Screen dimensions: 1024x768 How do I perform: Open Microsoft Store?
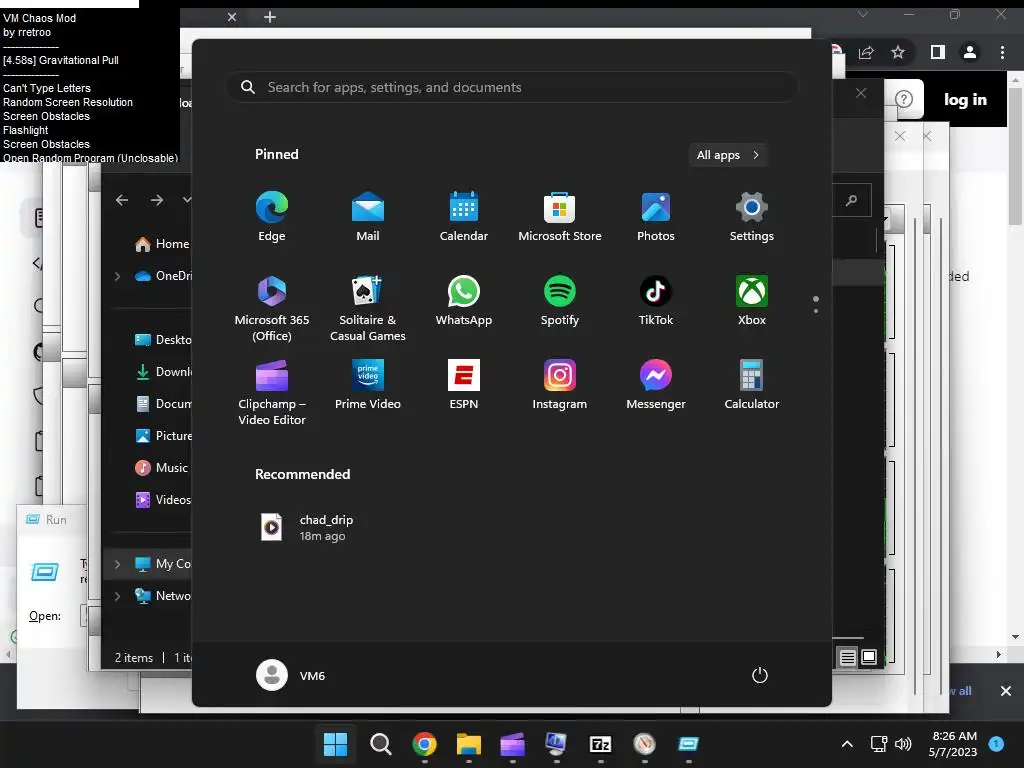click(560, 217)
